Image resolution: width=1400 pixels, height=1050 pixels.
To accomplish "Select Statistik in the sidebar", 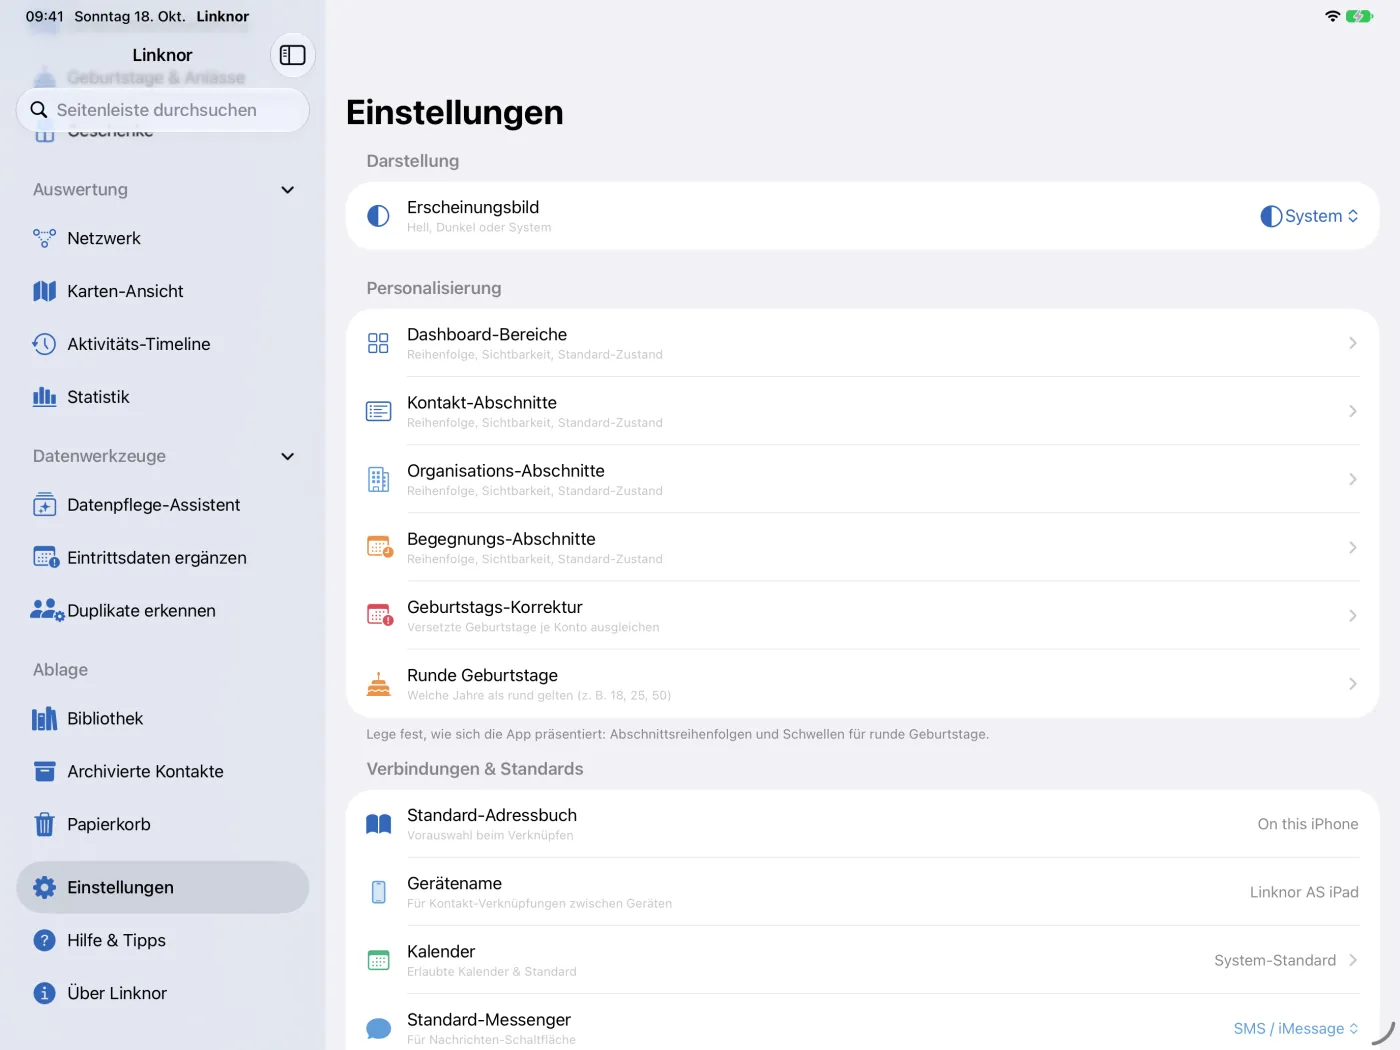I will [163, 397].
